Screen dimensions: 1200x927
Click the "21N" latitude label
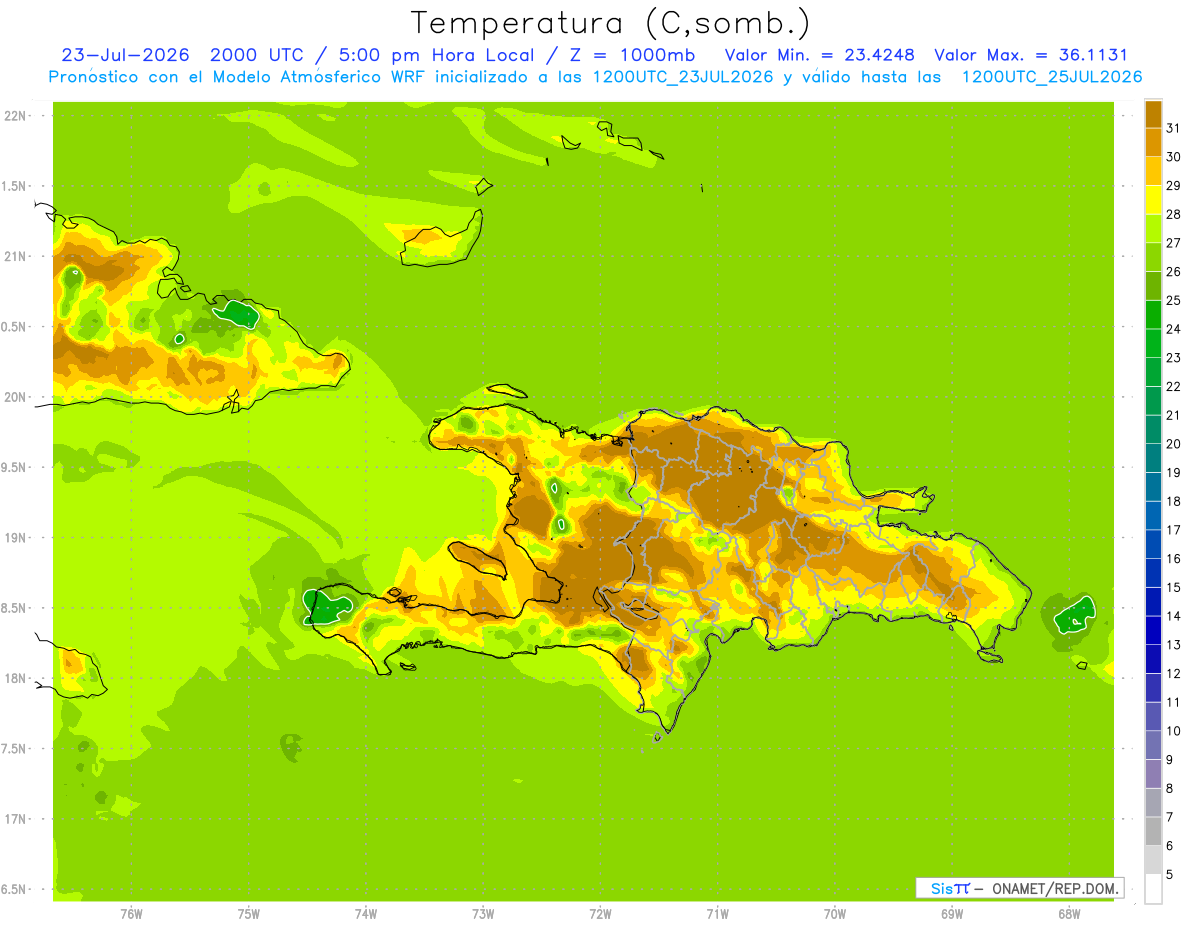point(16,257)
